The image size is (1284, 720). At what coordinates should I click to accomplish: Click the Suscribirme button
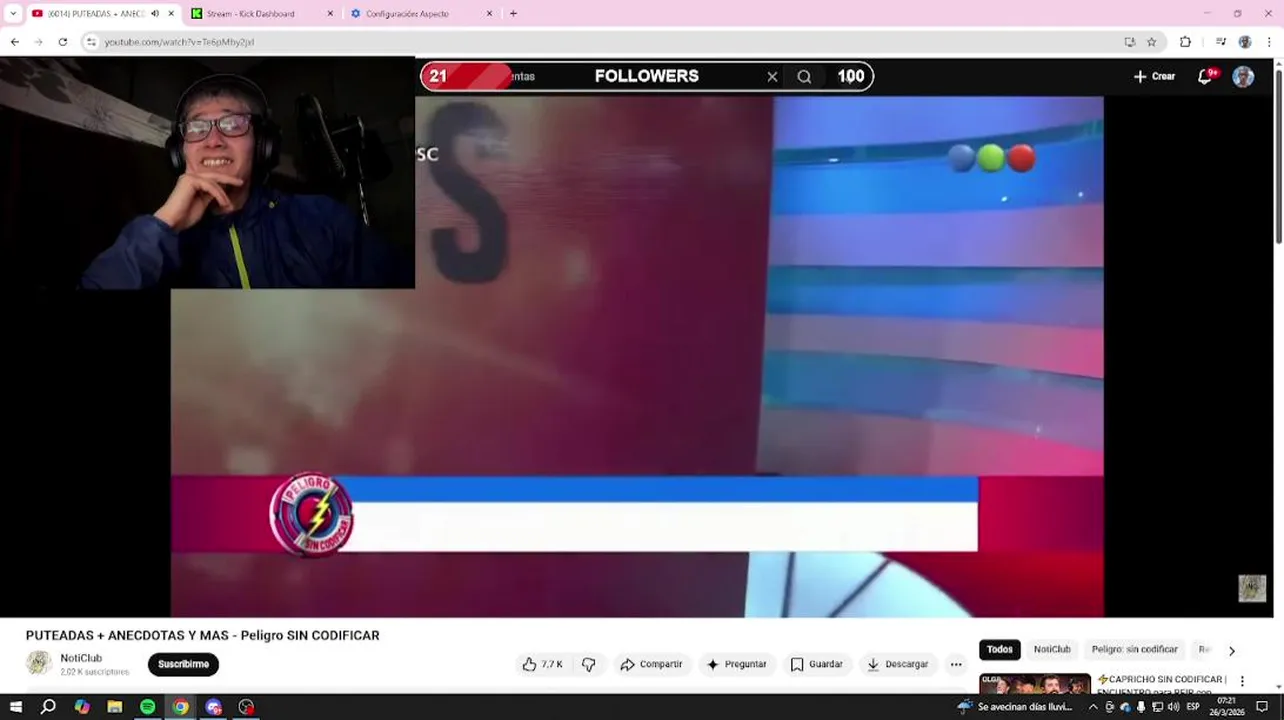point(183,664)
